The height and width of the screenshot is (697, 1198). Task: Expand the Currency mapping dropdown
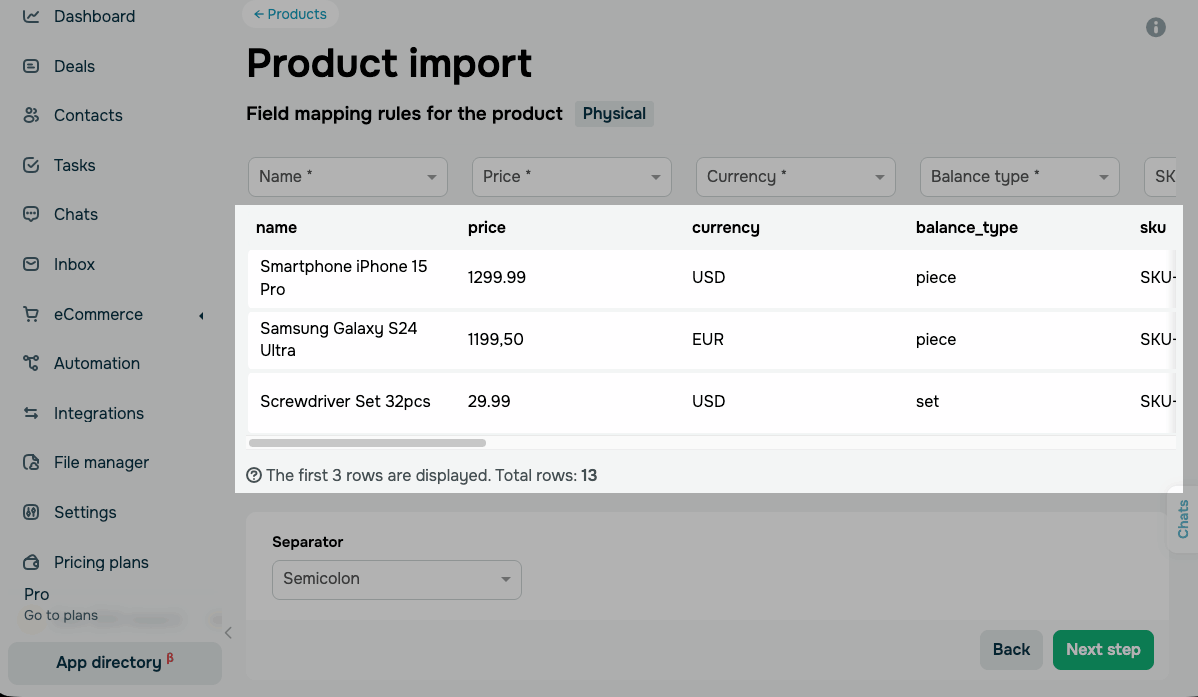[795, 177]
